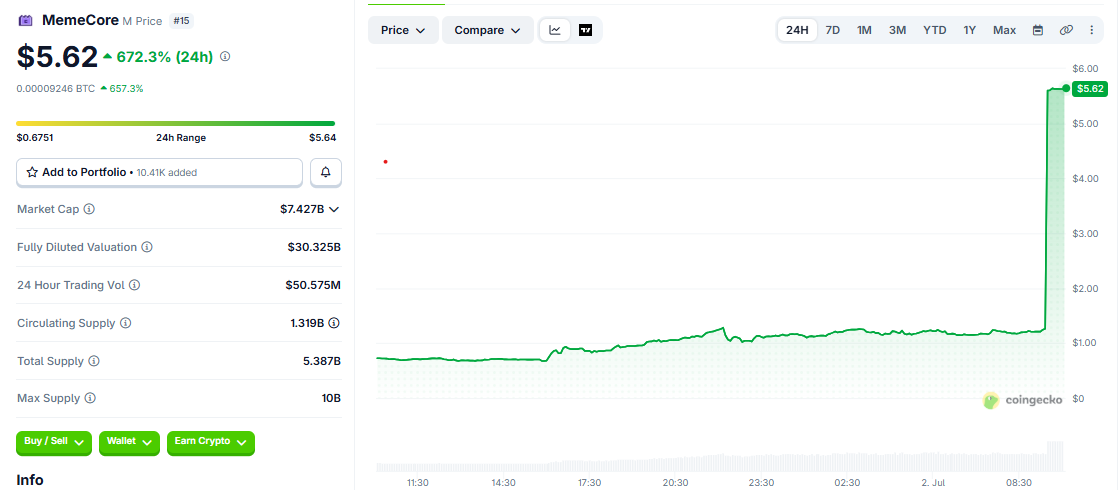Screen dimensions: 1119x490
Task: Click the #15 rank badge
Action: 182,21
